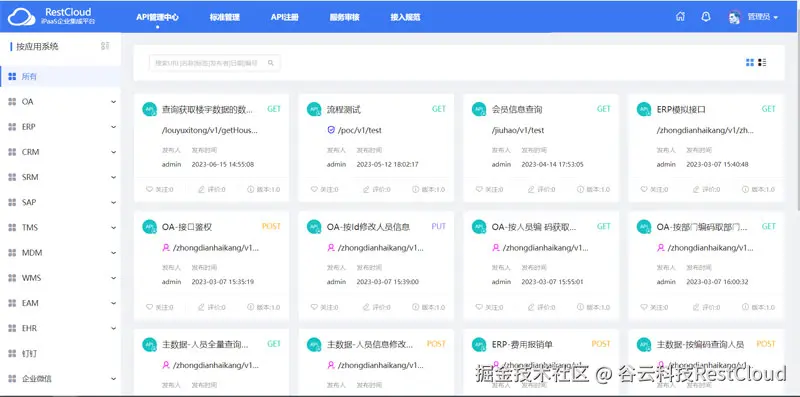Click the search magnifier icon
The width and height of the screenshot is (800, 397).
tap(271, 63)
